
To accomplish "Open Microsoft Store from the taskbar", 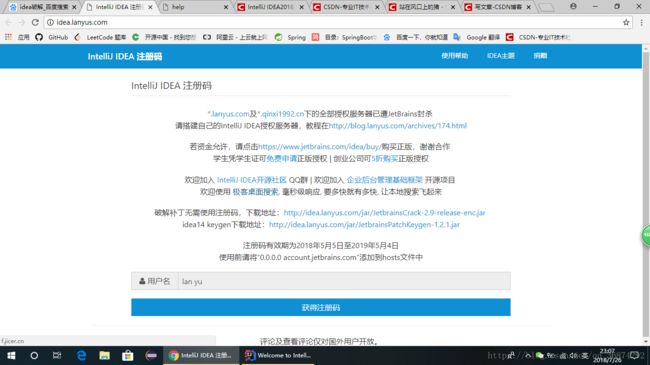I will [x=128, y=355].
